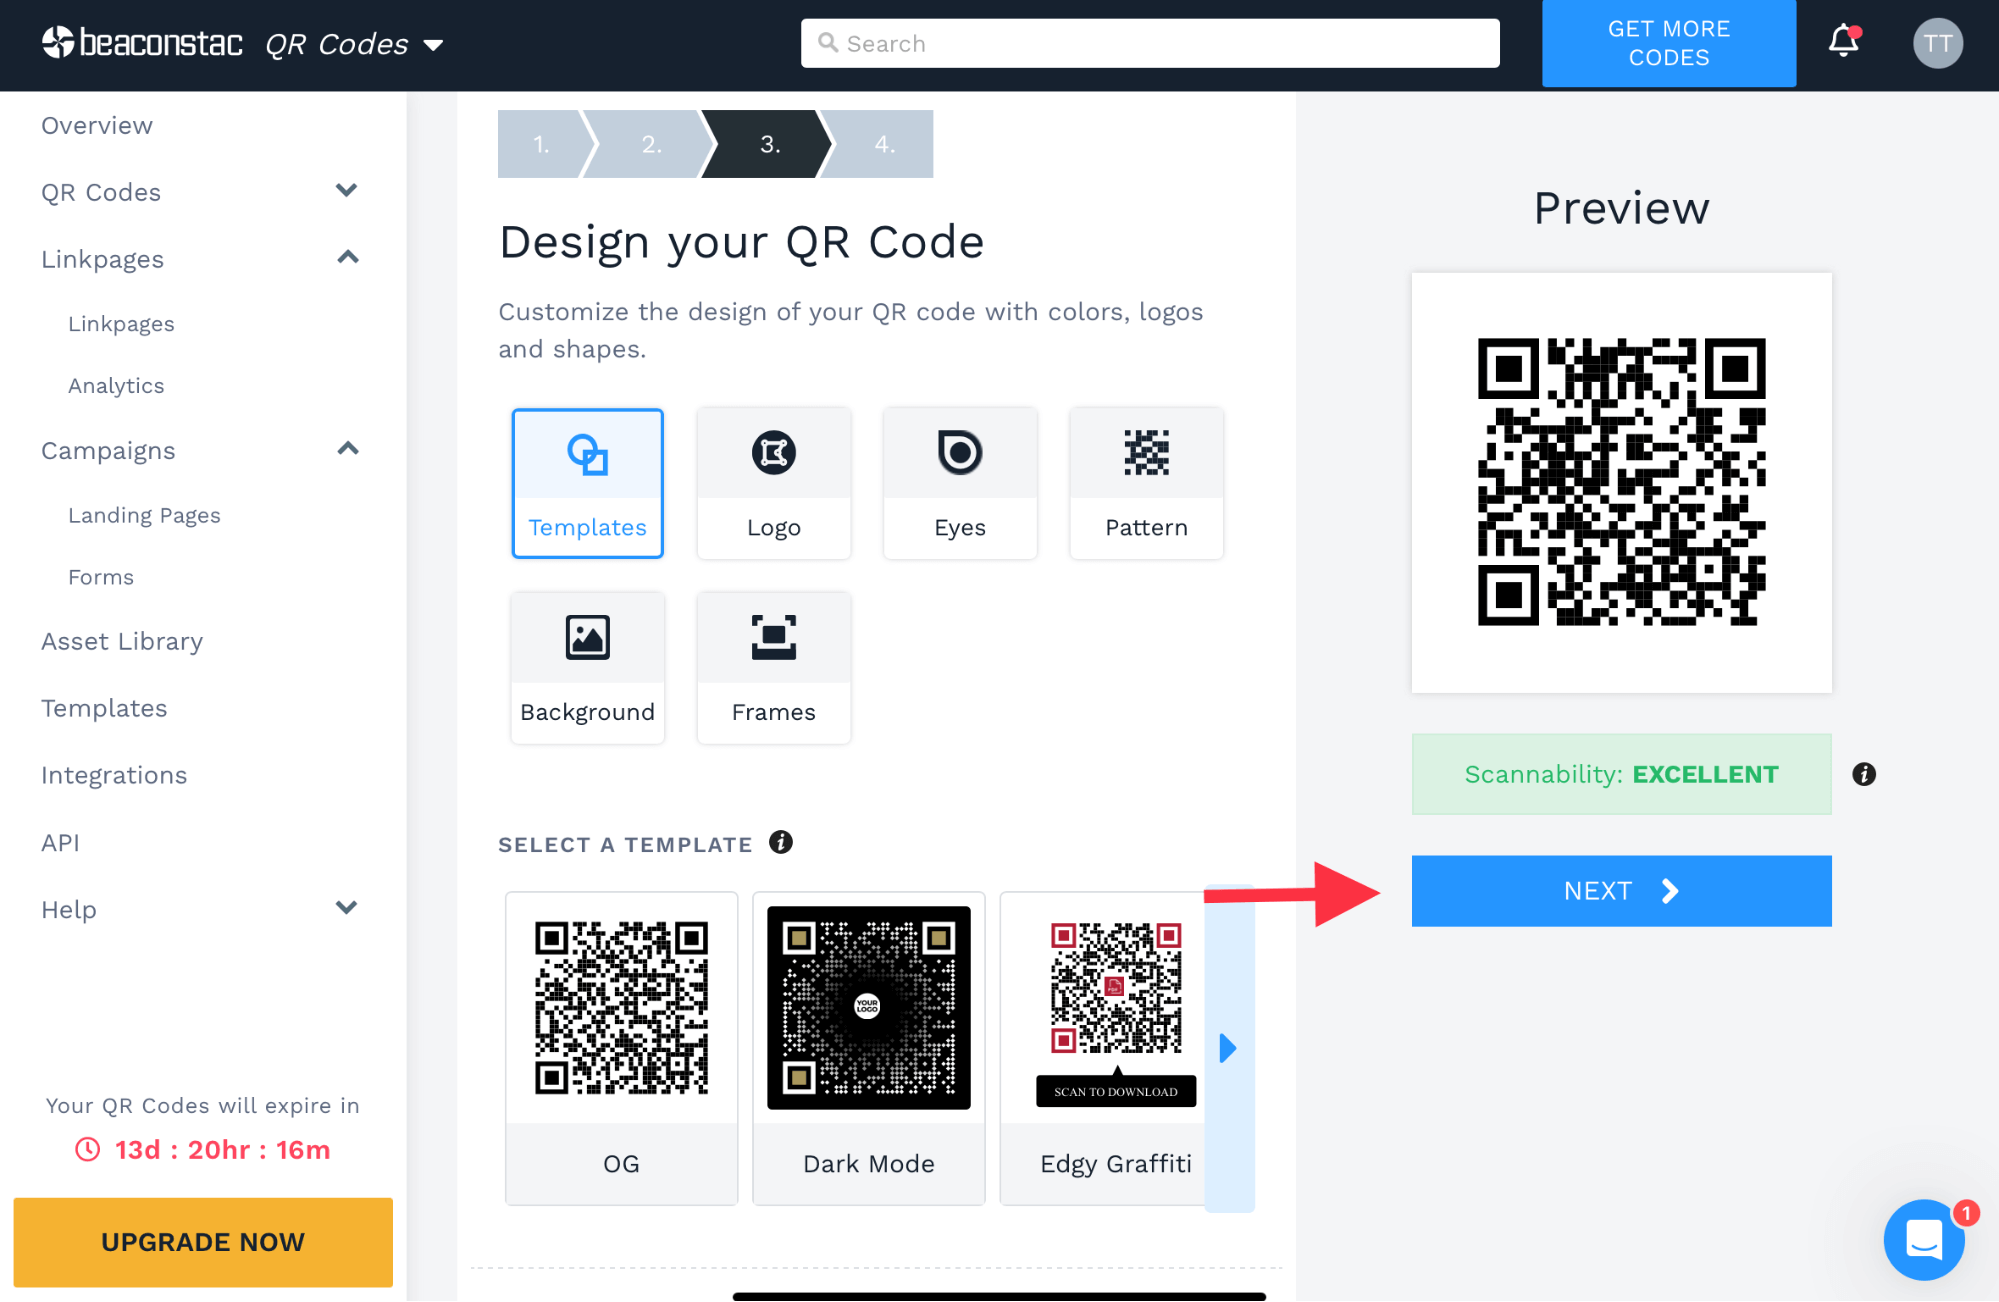Go back to step 1 in the wizard

[x=540, y=144]
